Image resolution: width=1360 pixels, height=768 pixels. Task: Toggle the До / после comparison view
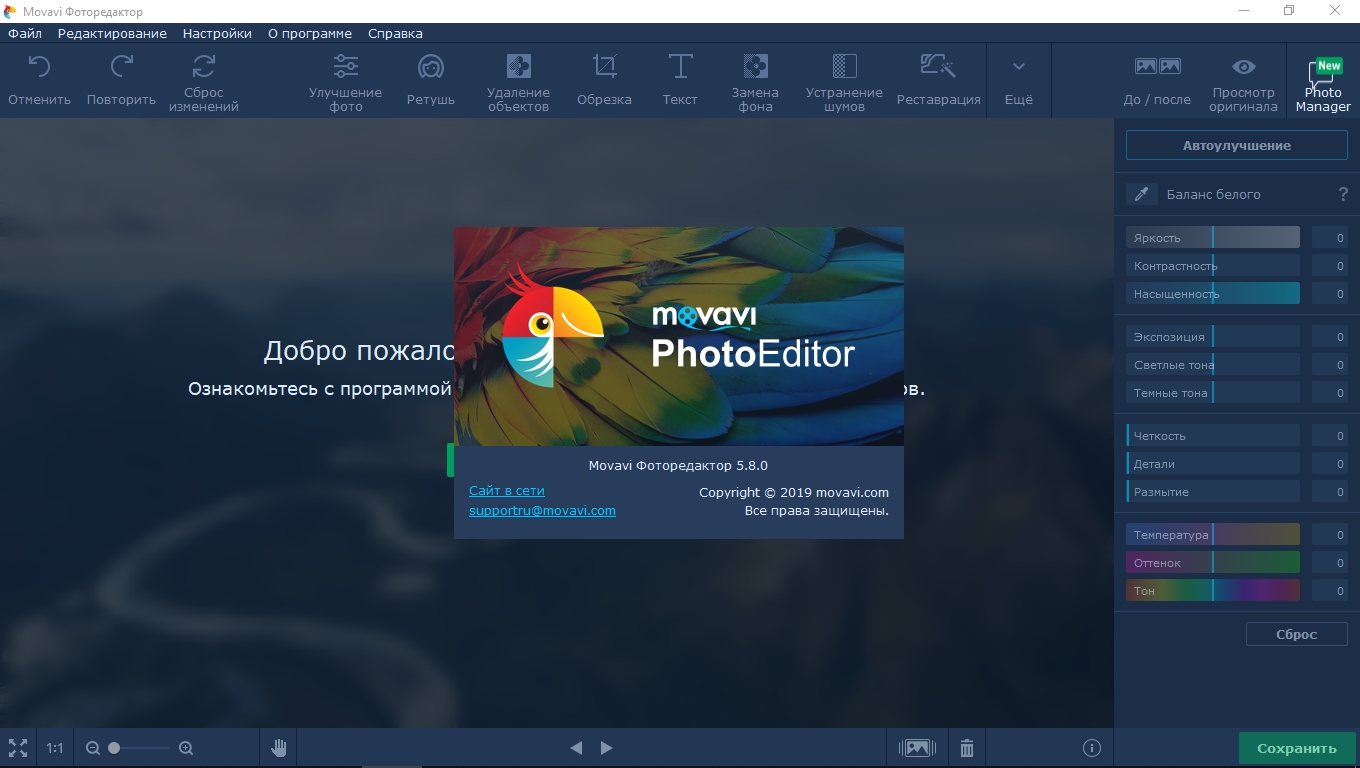coord(1157,80)
